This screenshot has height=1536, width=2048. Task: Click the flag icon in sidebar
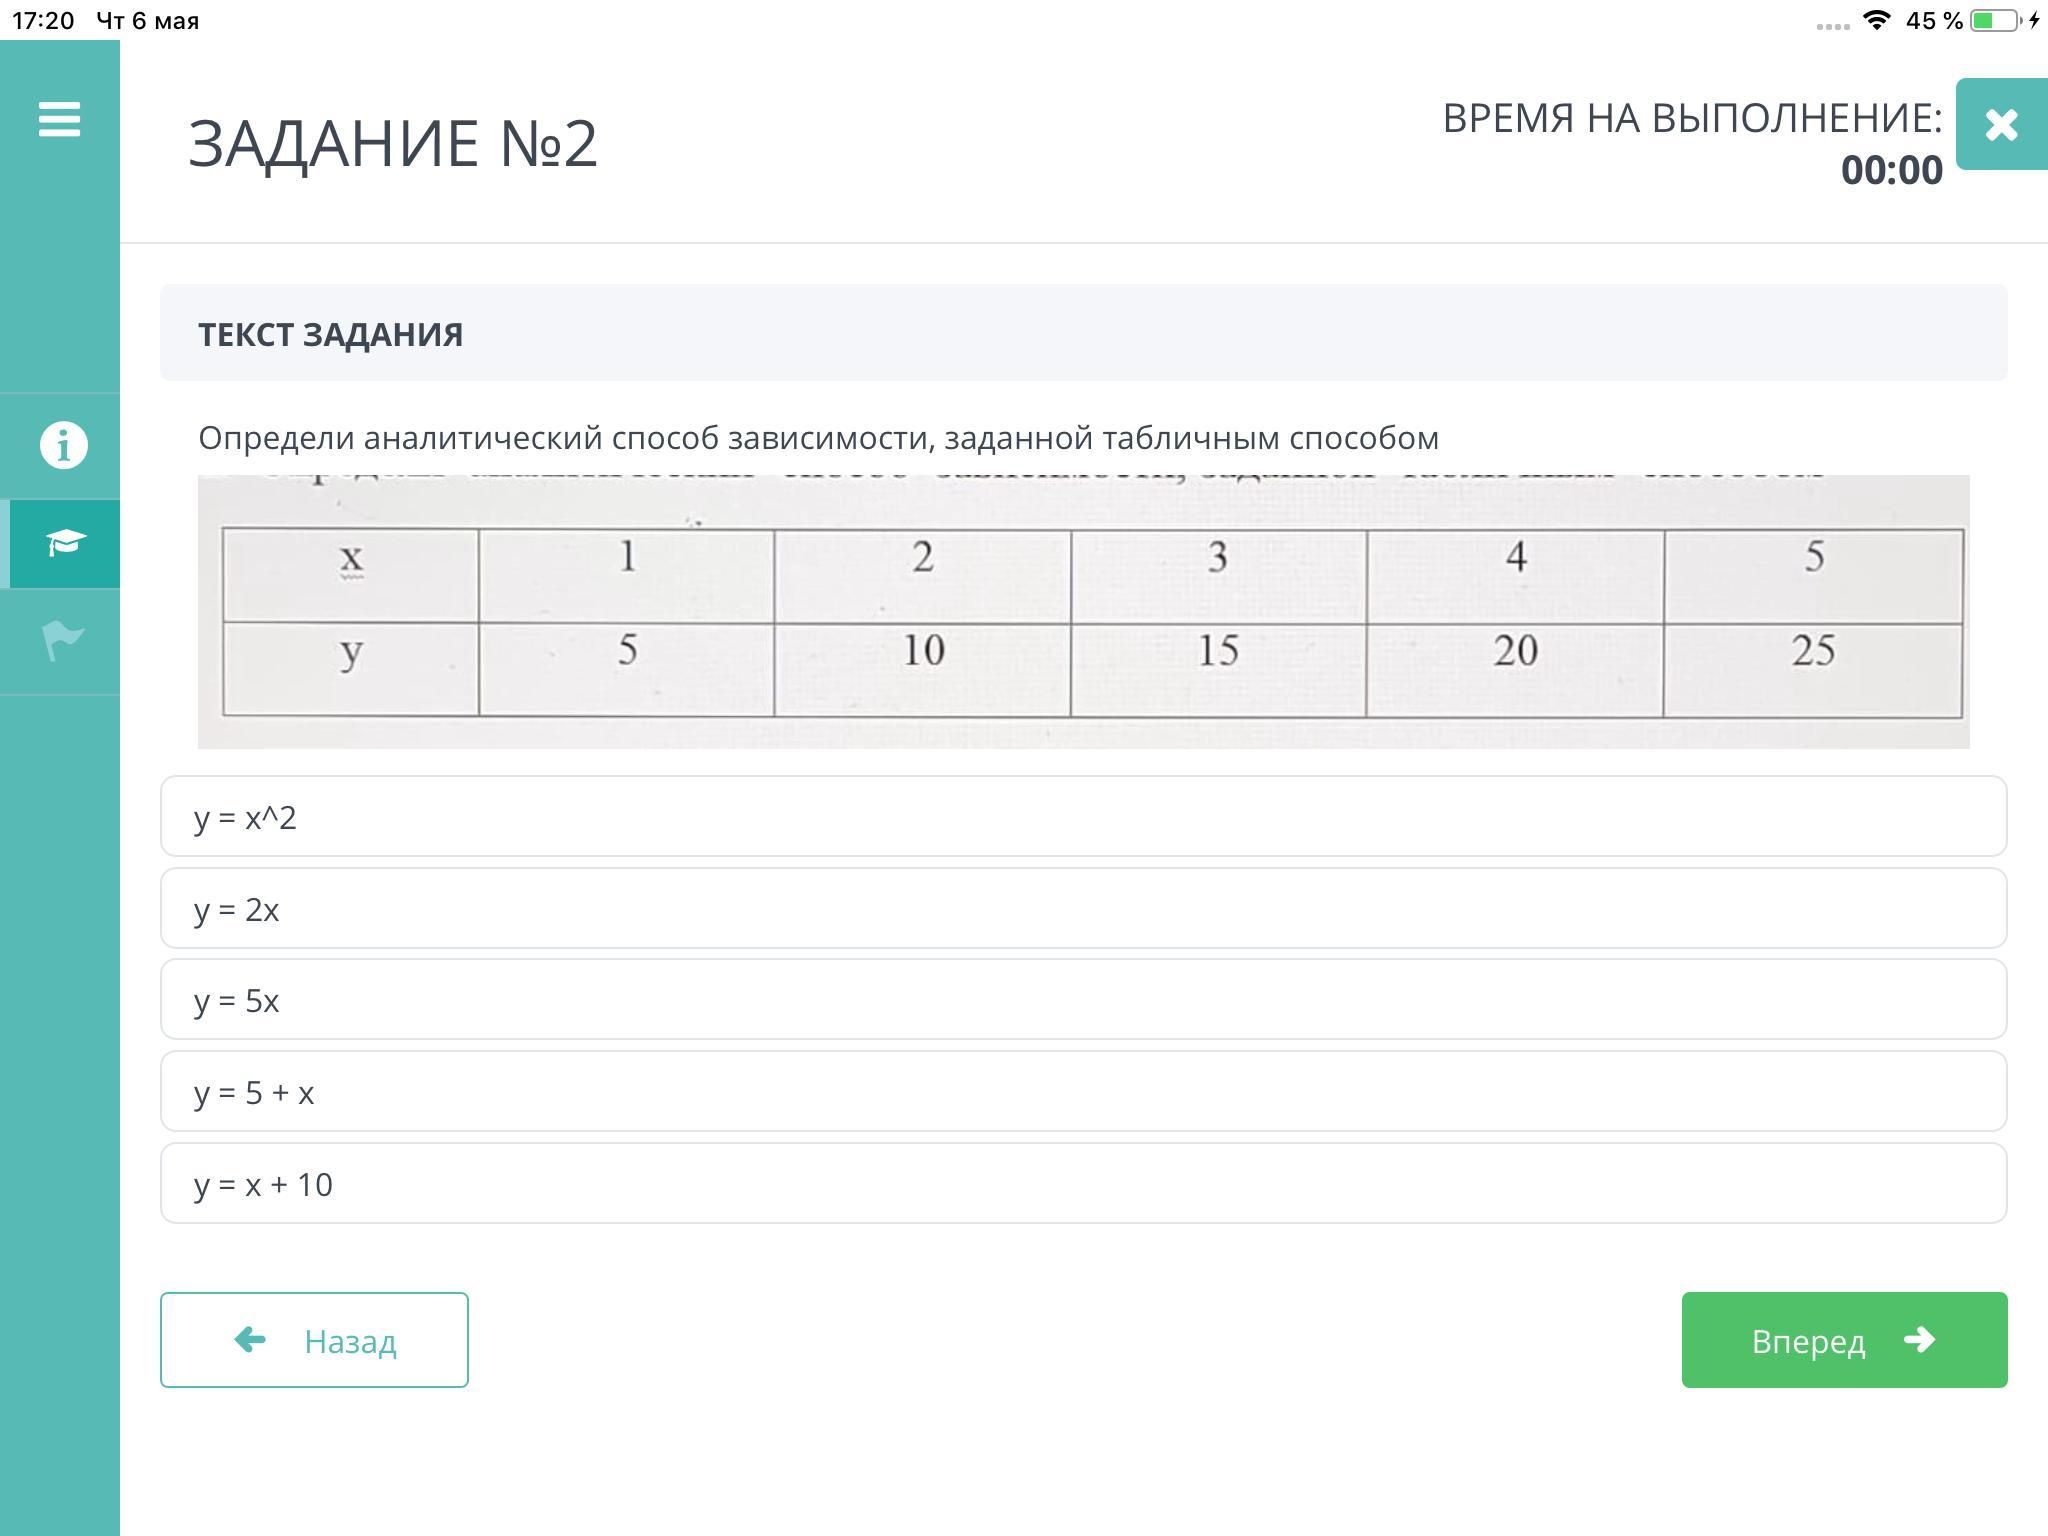tap(63, 640)
